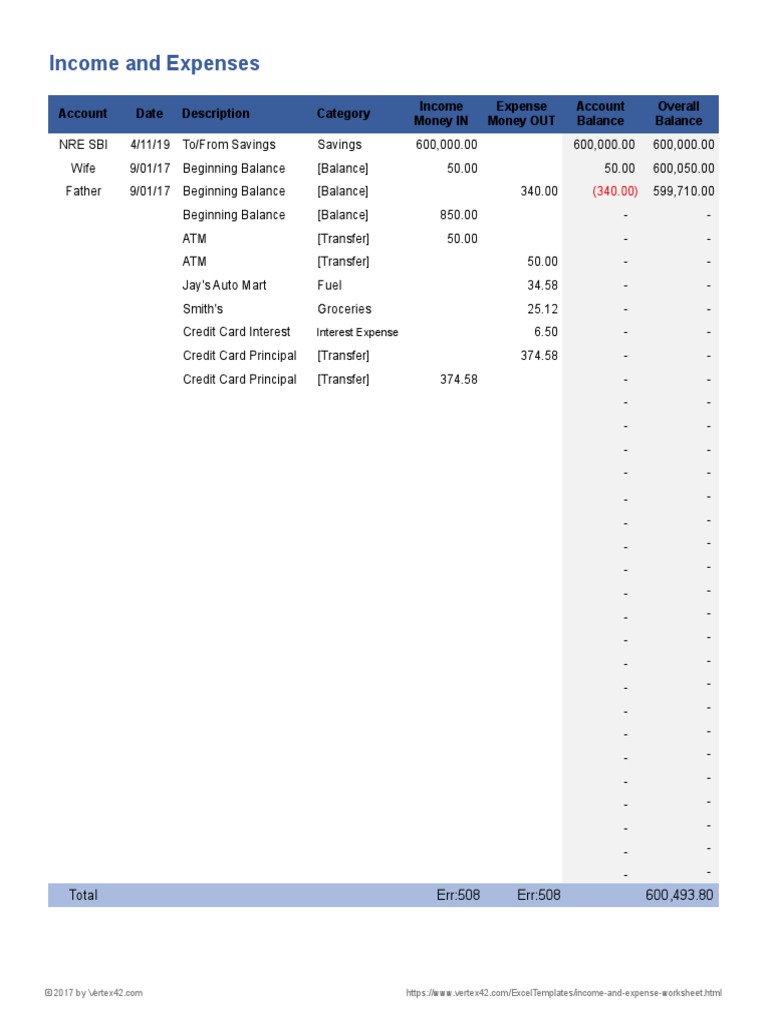Select the Expense Money OUT header
768x1024 pixels.
point(521,114)
